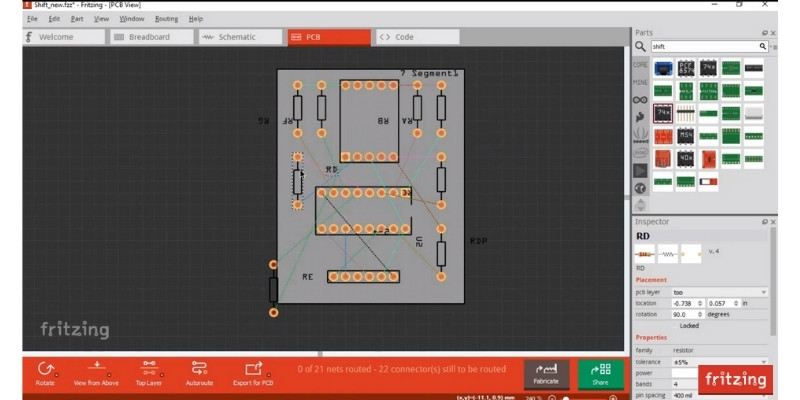
Task: Open the Arduino parts bin
Action: 640,99
